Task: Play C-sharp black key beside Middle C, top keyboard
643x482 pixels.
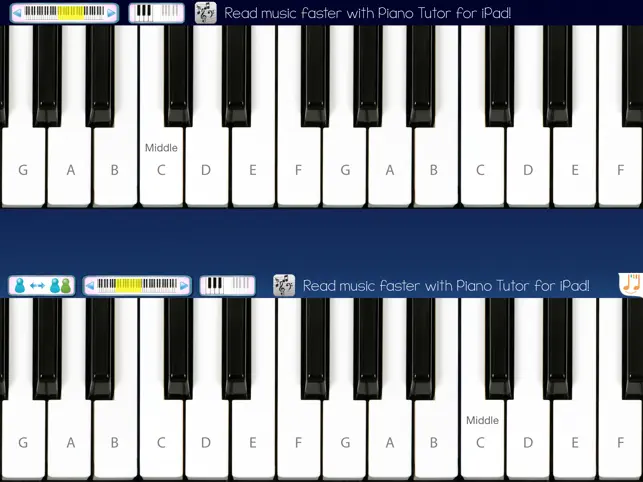Action: coord(178,76)
